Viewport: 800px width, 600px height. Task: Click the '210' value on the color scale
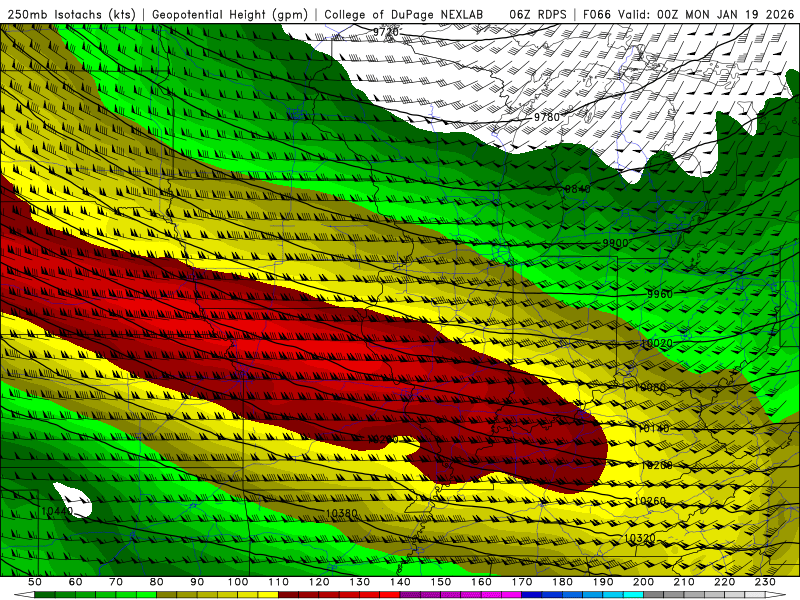(684, 582)
